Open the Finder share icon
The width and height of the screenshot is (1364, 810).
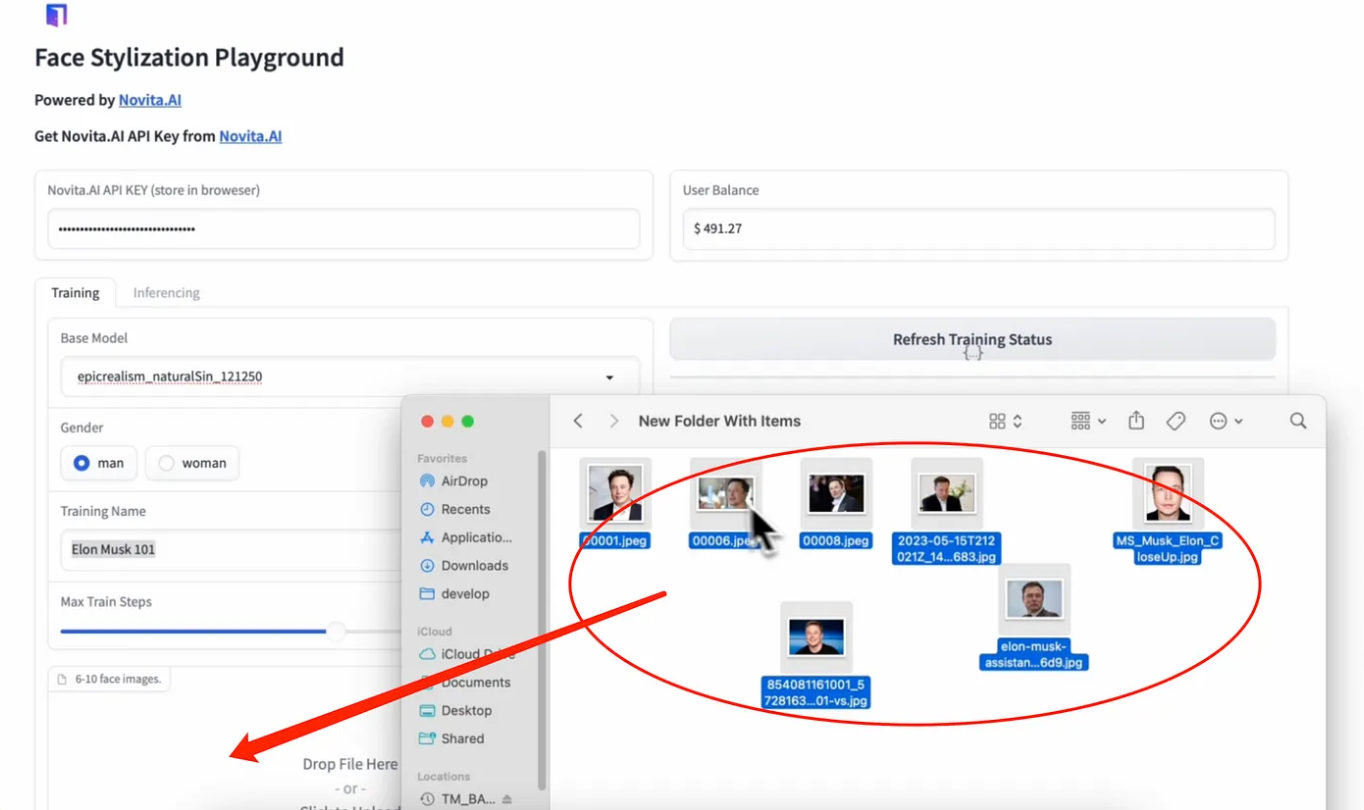[x=1136, y=421]
